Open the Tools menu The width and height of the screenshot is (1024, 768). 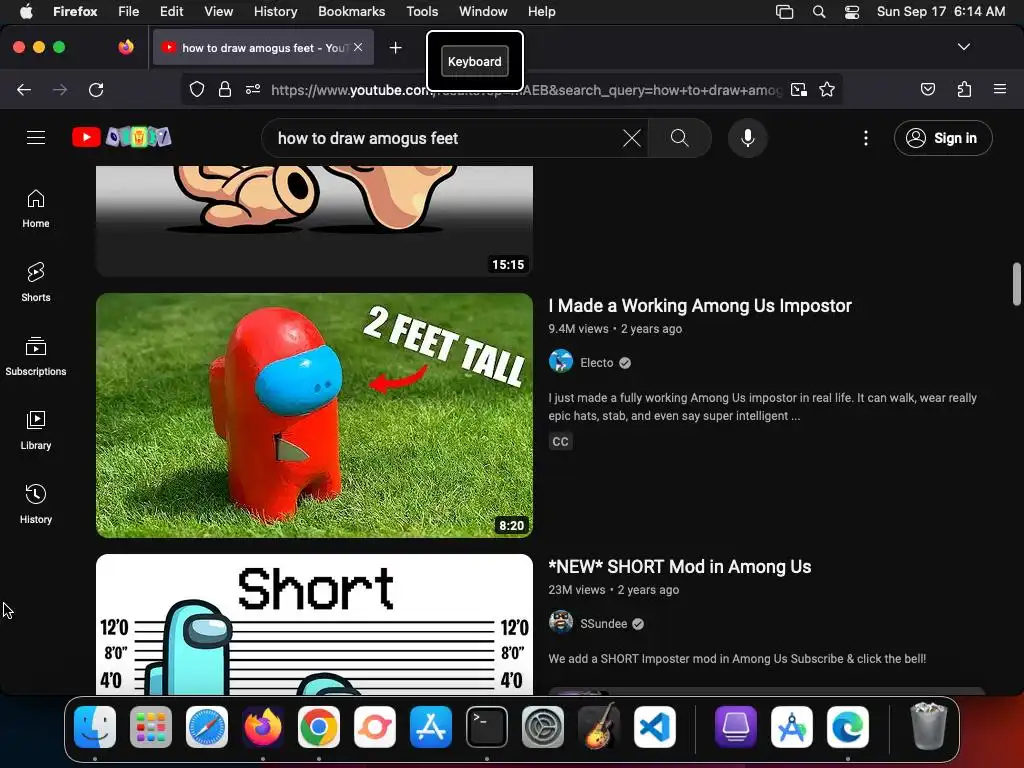coord(422,11)
